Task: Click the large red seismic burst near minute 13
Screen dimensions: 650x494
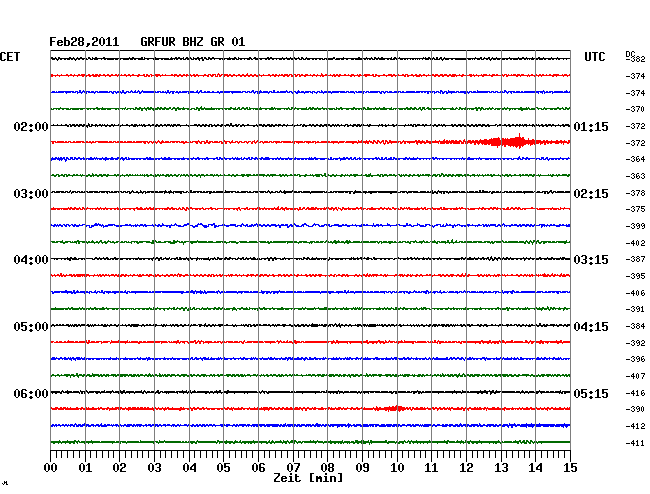Action: (506, 142)
